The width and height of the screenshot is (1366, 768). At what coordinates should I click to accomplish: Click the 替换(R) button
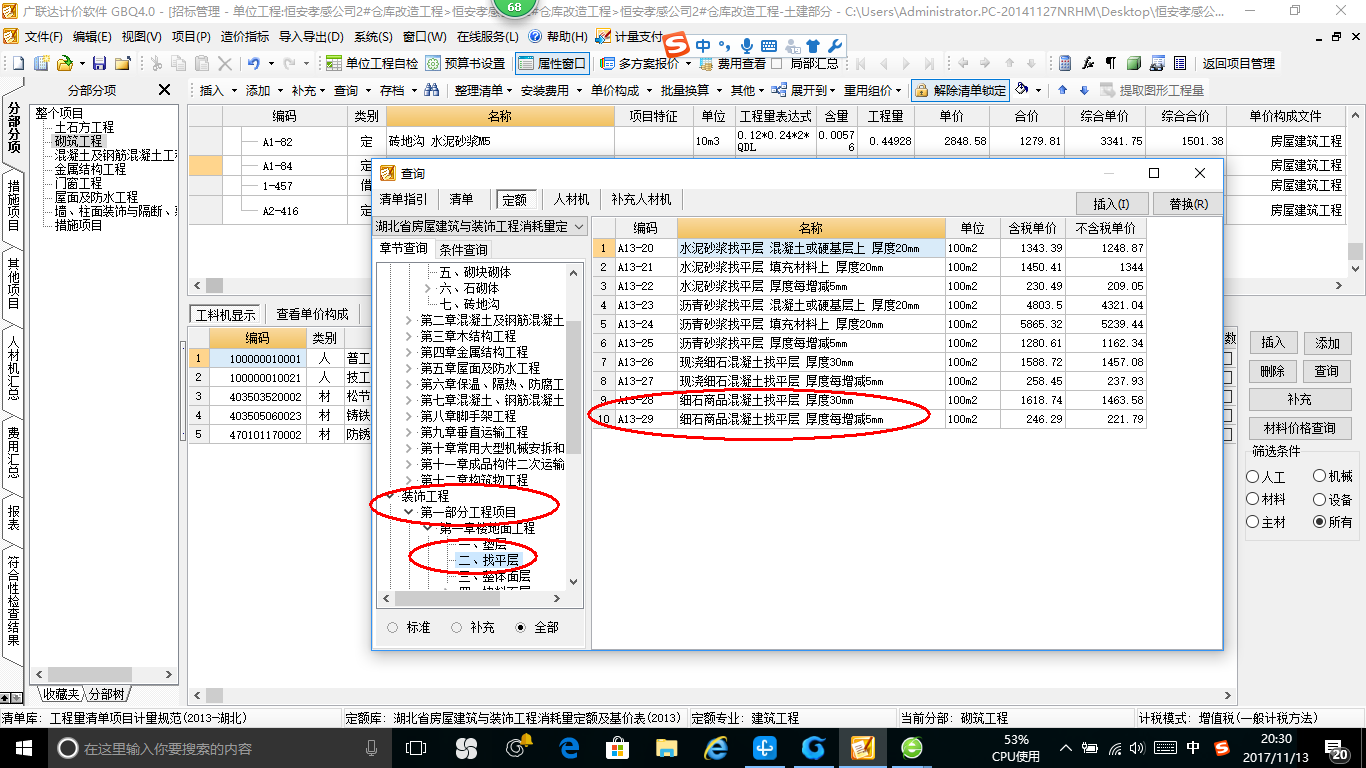[1188, 204]
